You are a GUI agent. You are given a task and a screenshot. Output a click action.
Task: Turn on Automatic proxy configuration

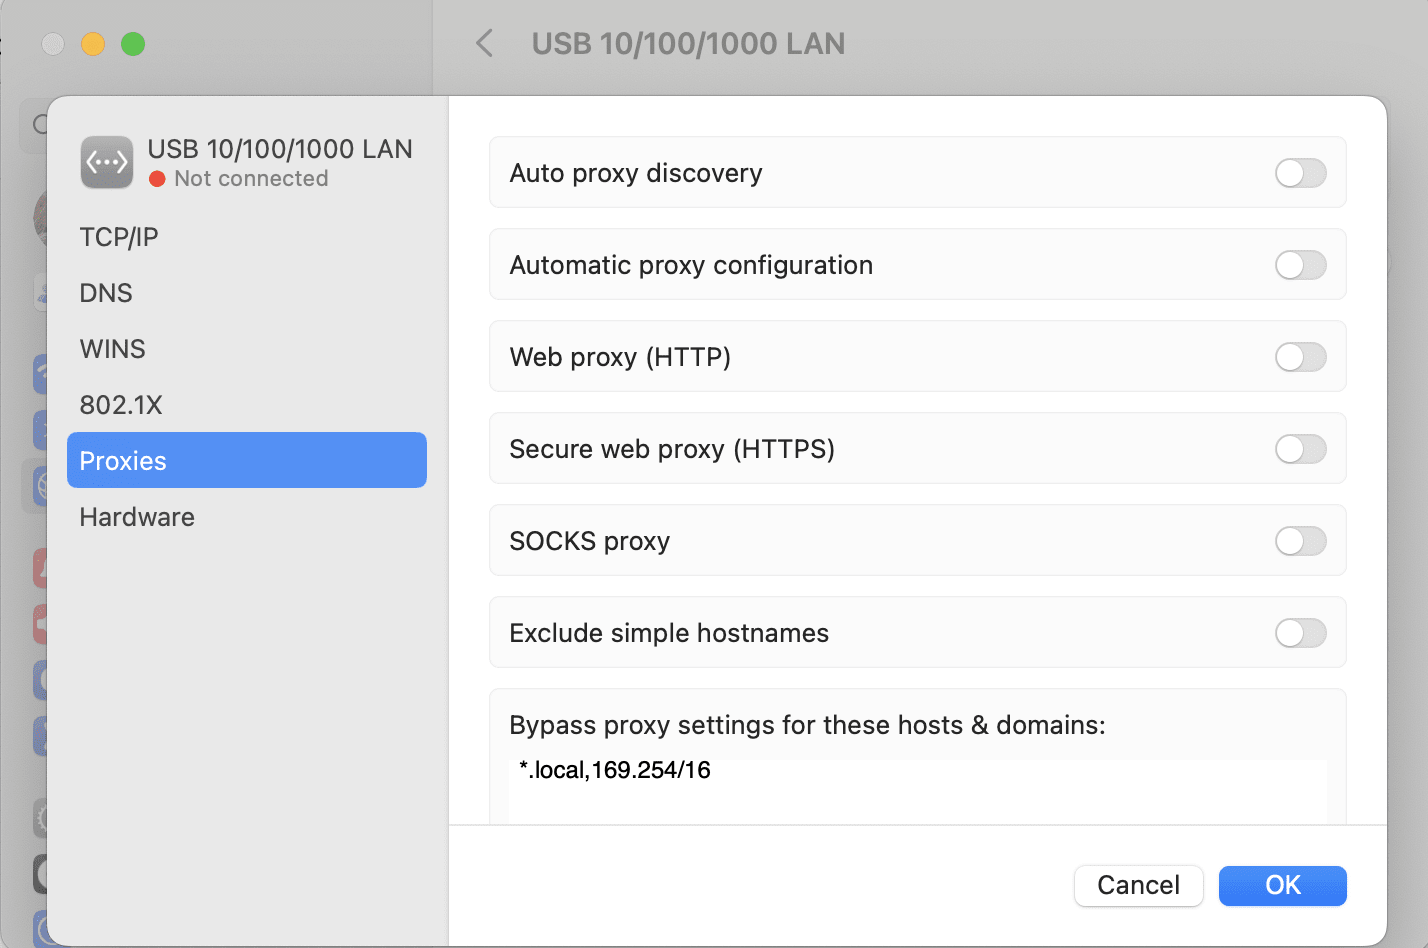coord(1300,264)
